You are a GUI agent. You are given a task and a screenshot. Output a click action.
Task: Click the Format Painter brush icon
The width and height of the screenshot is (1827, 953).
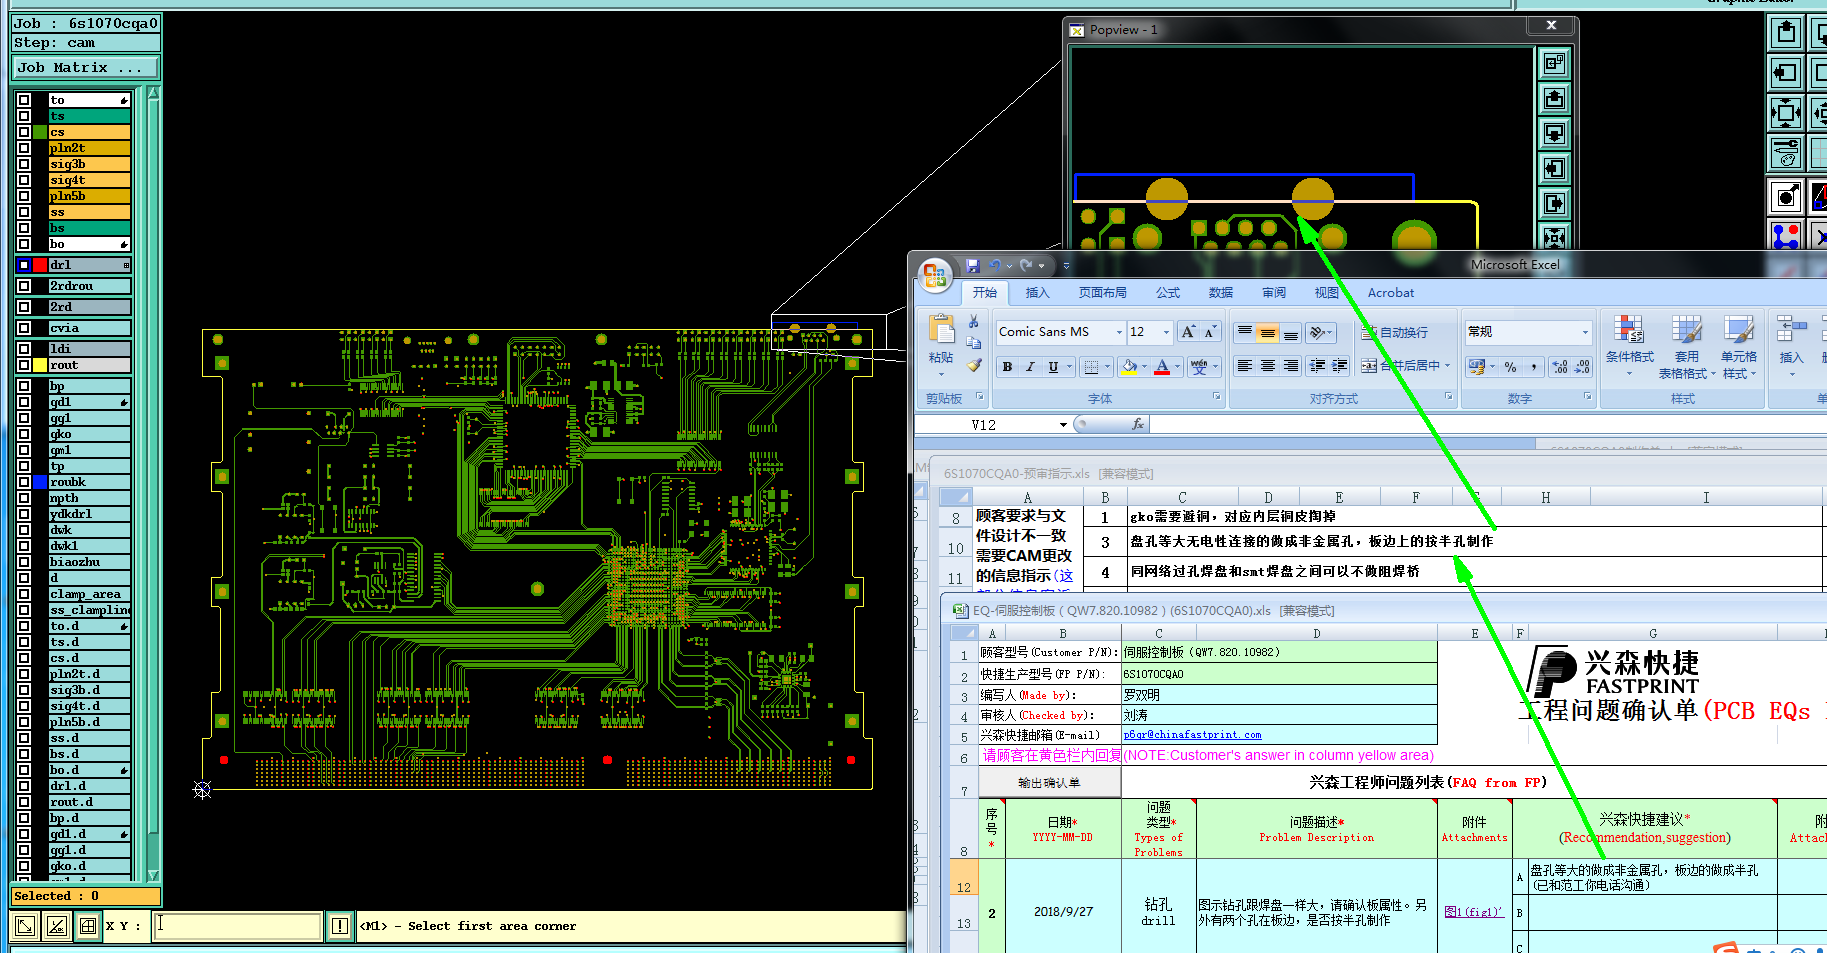[974, 366]
